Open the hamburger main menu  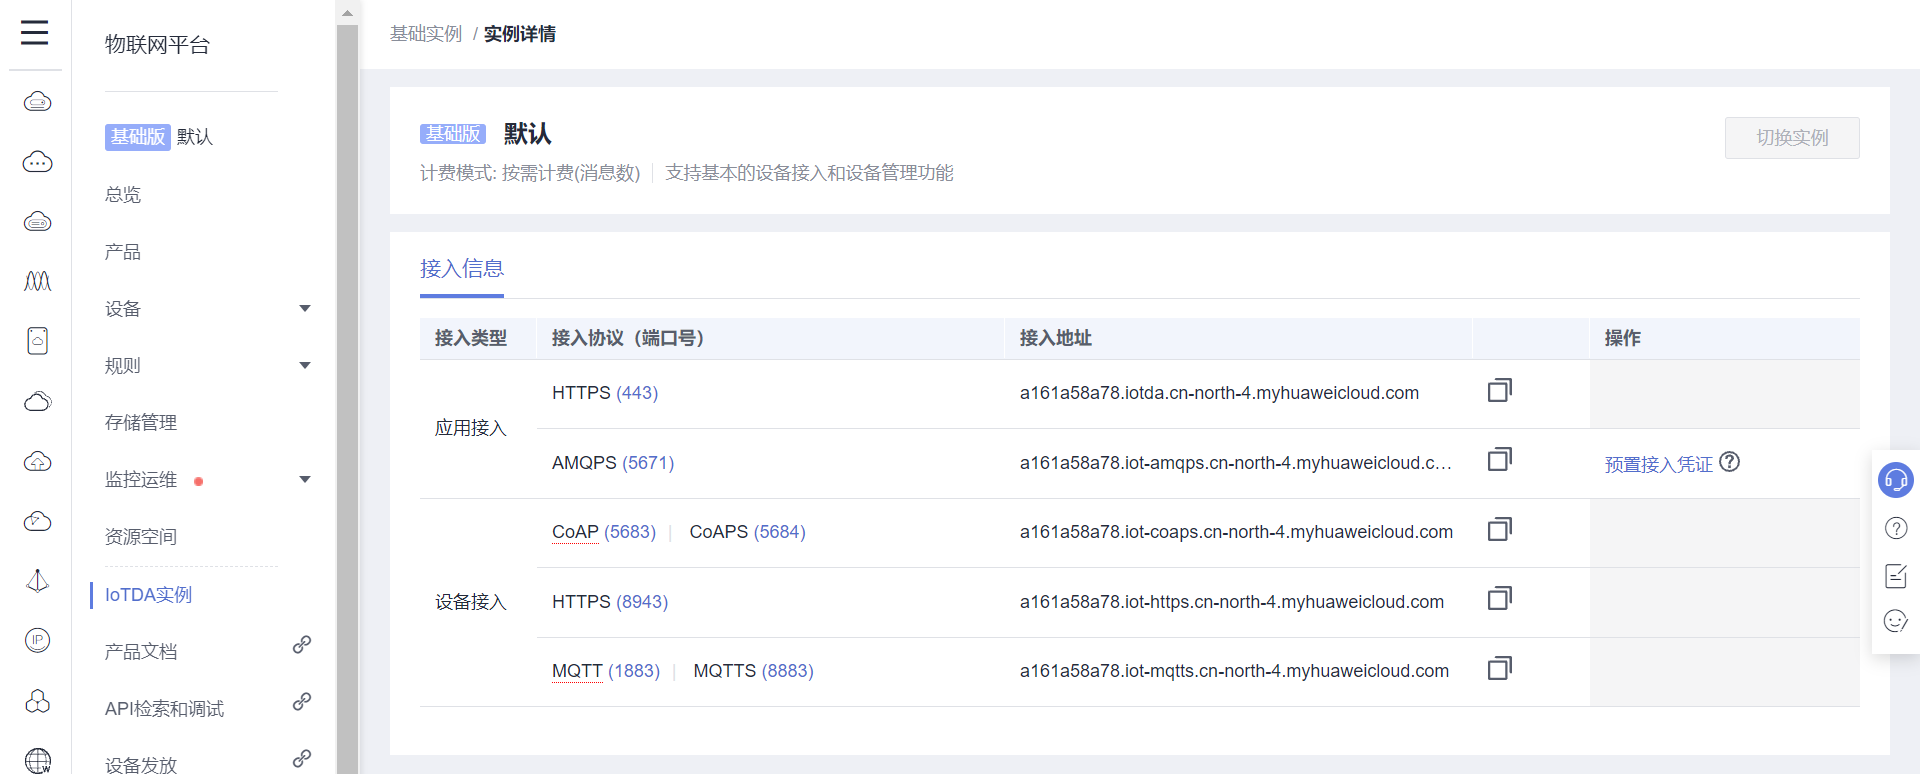tap(35, 33)
